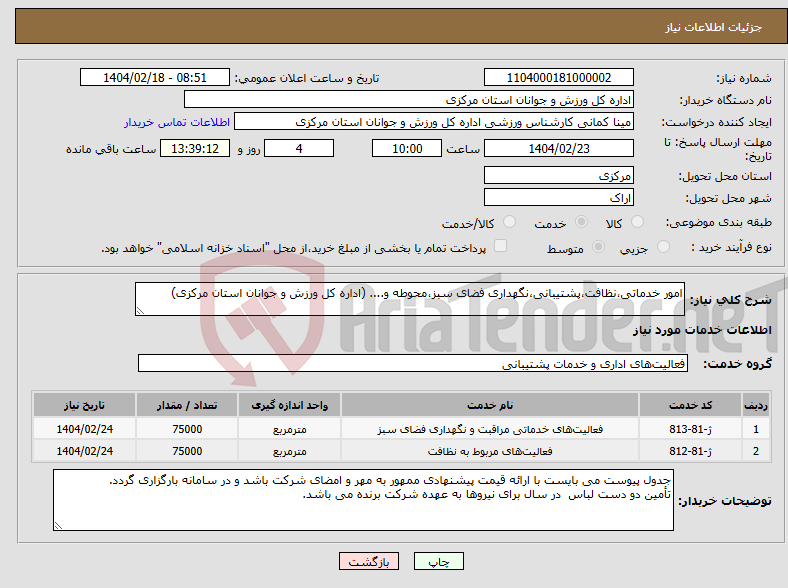
Task: Click service code ژ-81-813 cell
Action: coord(691,429)
